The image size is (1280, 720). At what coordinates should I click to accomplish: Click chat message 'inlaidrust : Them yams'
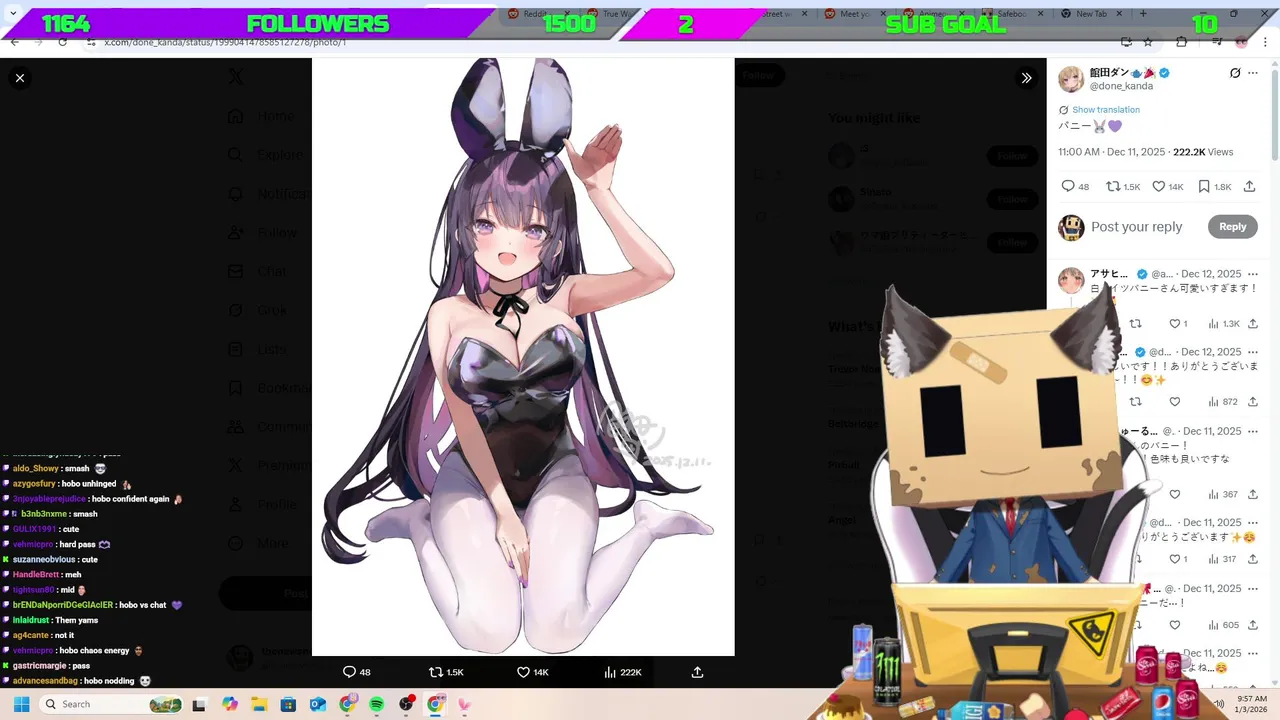point(56,620)
